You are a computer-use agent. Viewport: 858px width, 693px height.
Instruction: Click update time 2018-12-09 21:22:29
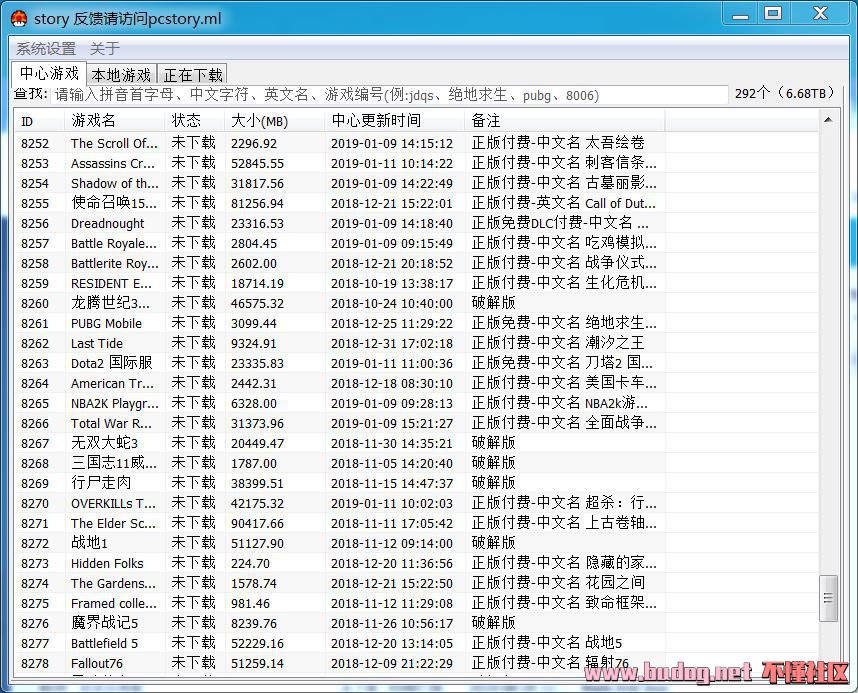[x=392, y=663]
